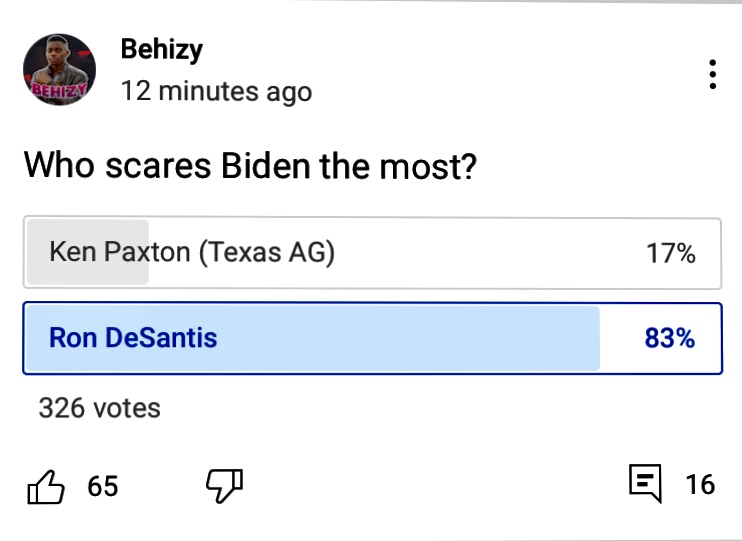Click the 'Ken Paxton' option text
The height and width of the screenshot is (541, 742).
click(x=119, y=252)
